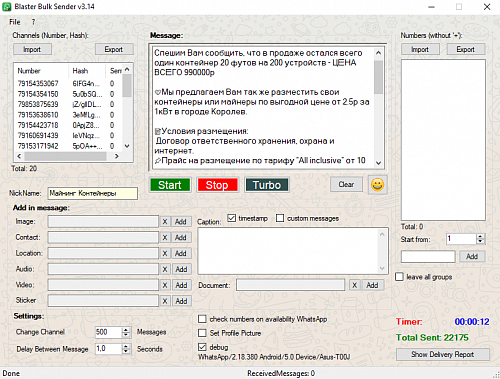Click the empty Numbers list box
Screen dimensions: 500x379
click(443, 140)
